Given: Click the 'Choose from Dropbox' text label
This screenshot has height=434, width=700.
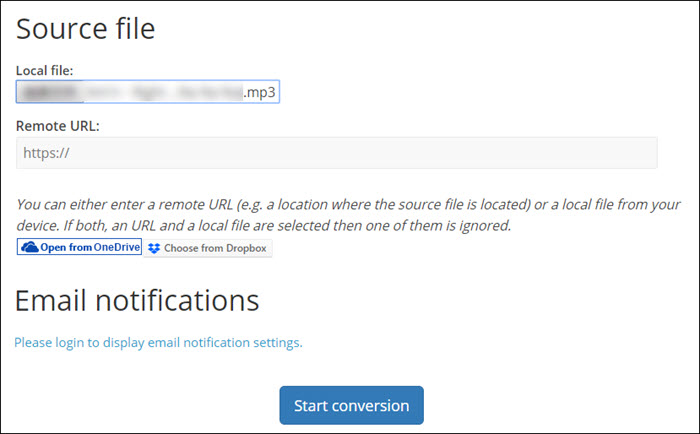Looking at the screenshot, I should 216,248.
